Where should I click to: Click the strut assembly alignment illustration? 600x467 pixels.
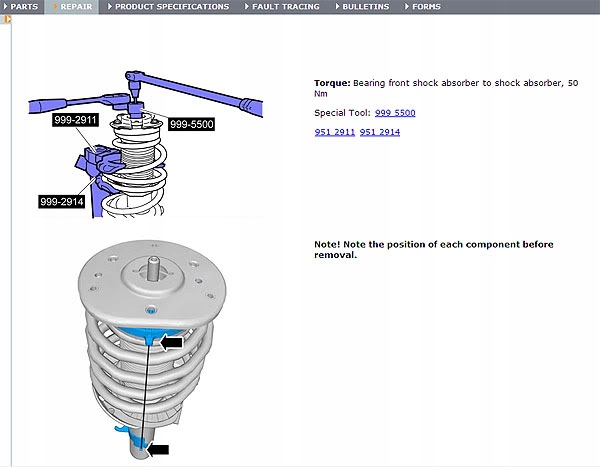coord(152,349)
